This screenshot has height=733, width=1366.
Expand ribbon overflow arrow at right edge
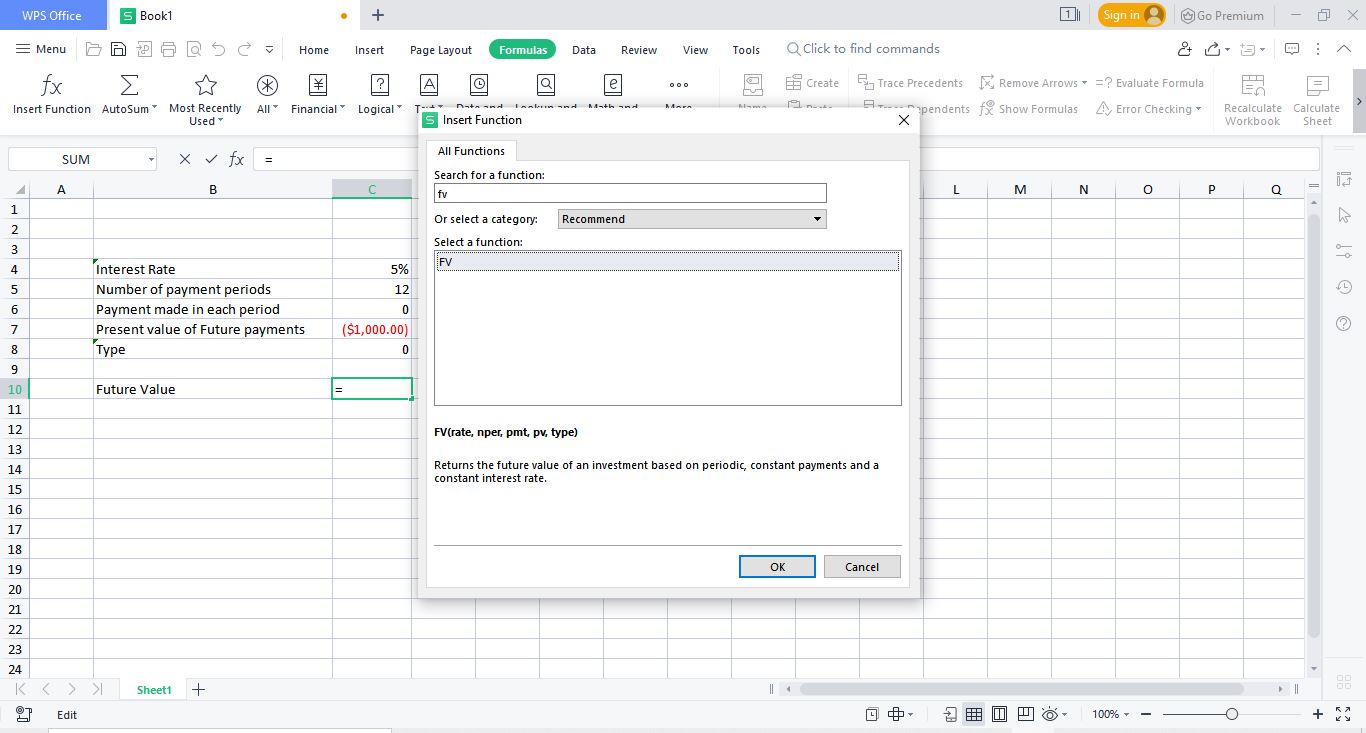pyautogui.click(x=1358, y=101)
